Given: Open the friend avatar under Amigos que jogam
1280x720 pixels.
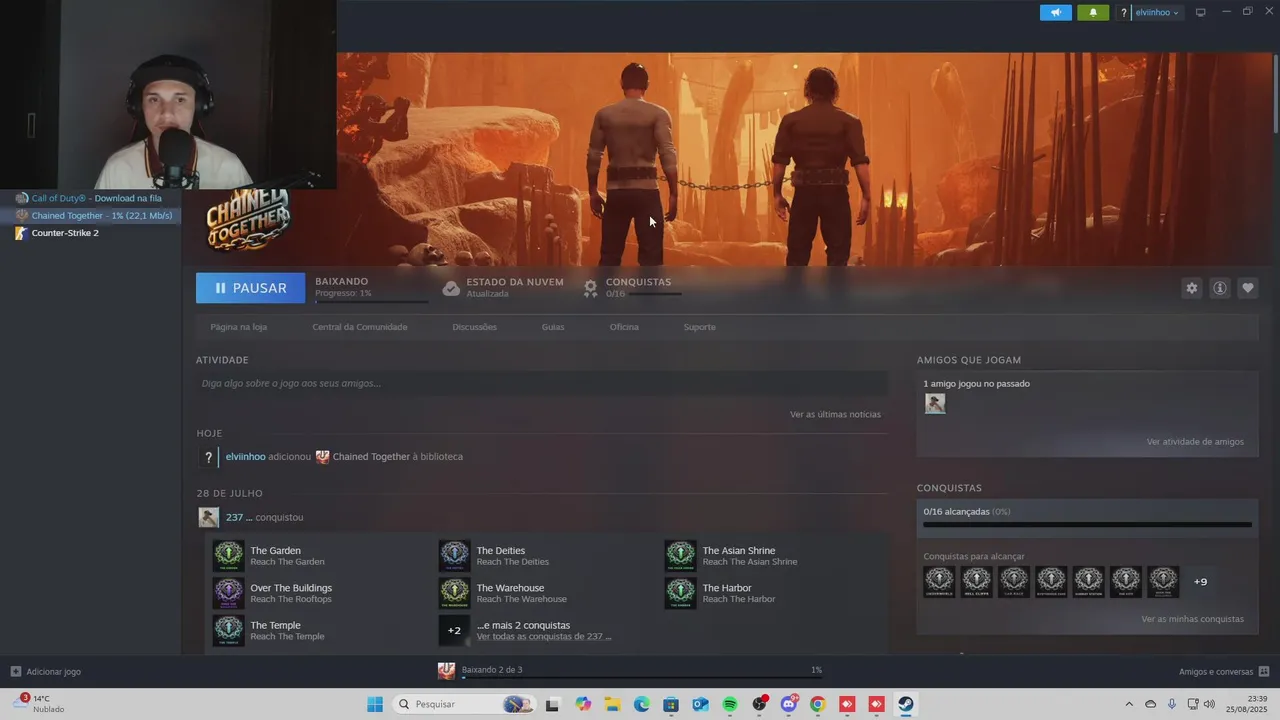Looking at the screenshot, I should point(935,404).
